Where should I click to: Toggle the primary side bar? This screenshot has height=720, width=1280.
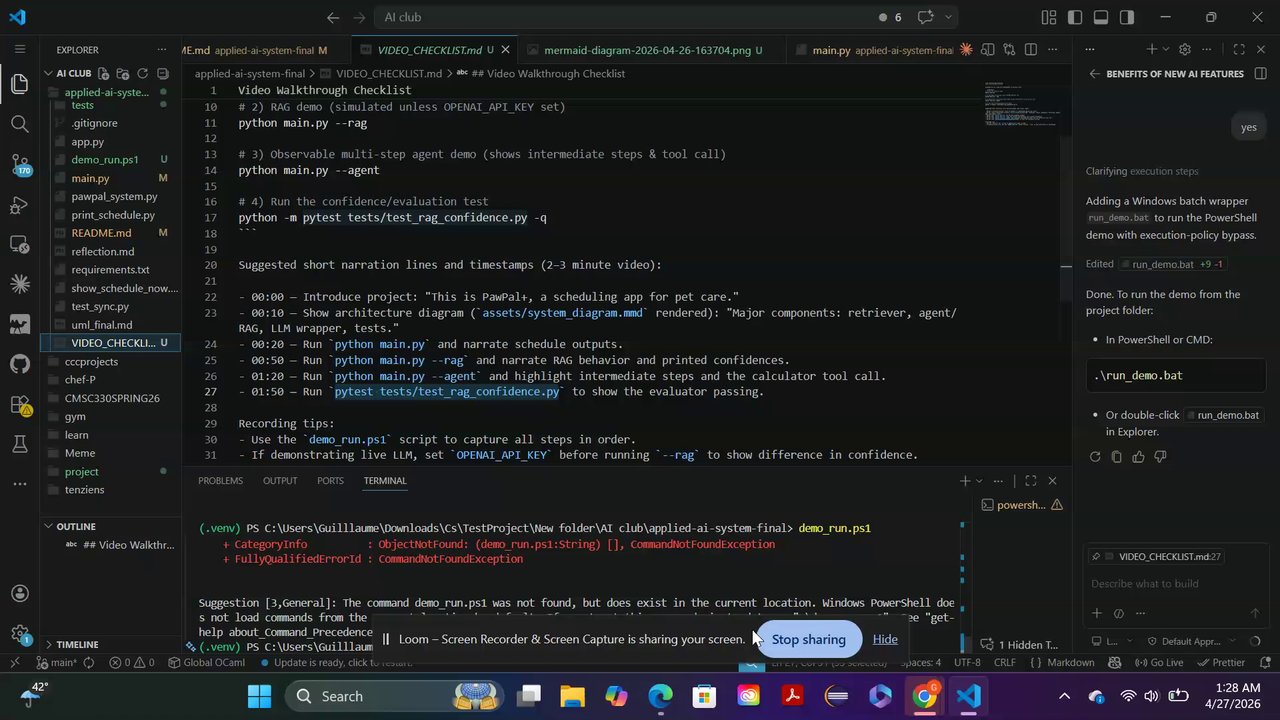[x=1075, y=17]
